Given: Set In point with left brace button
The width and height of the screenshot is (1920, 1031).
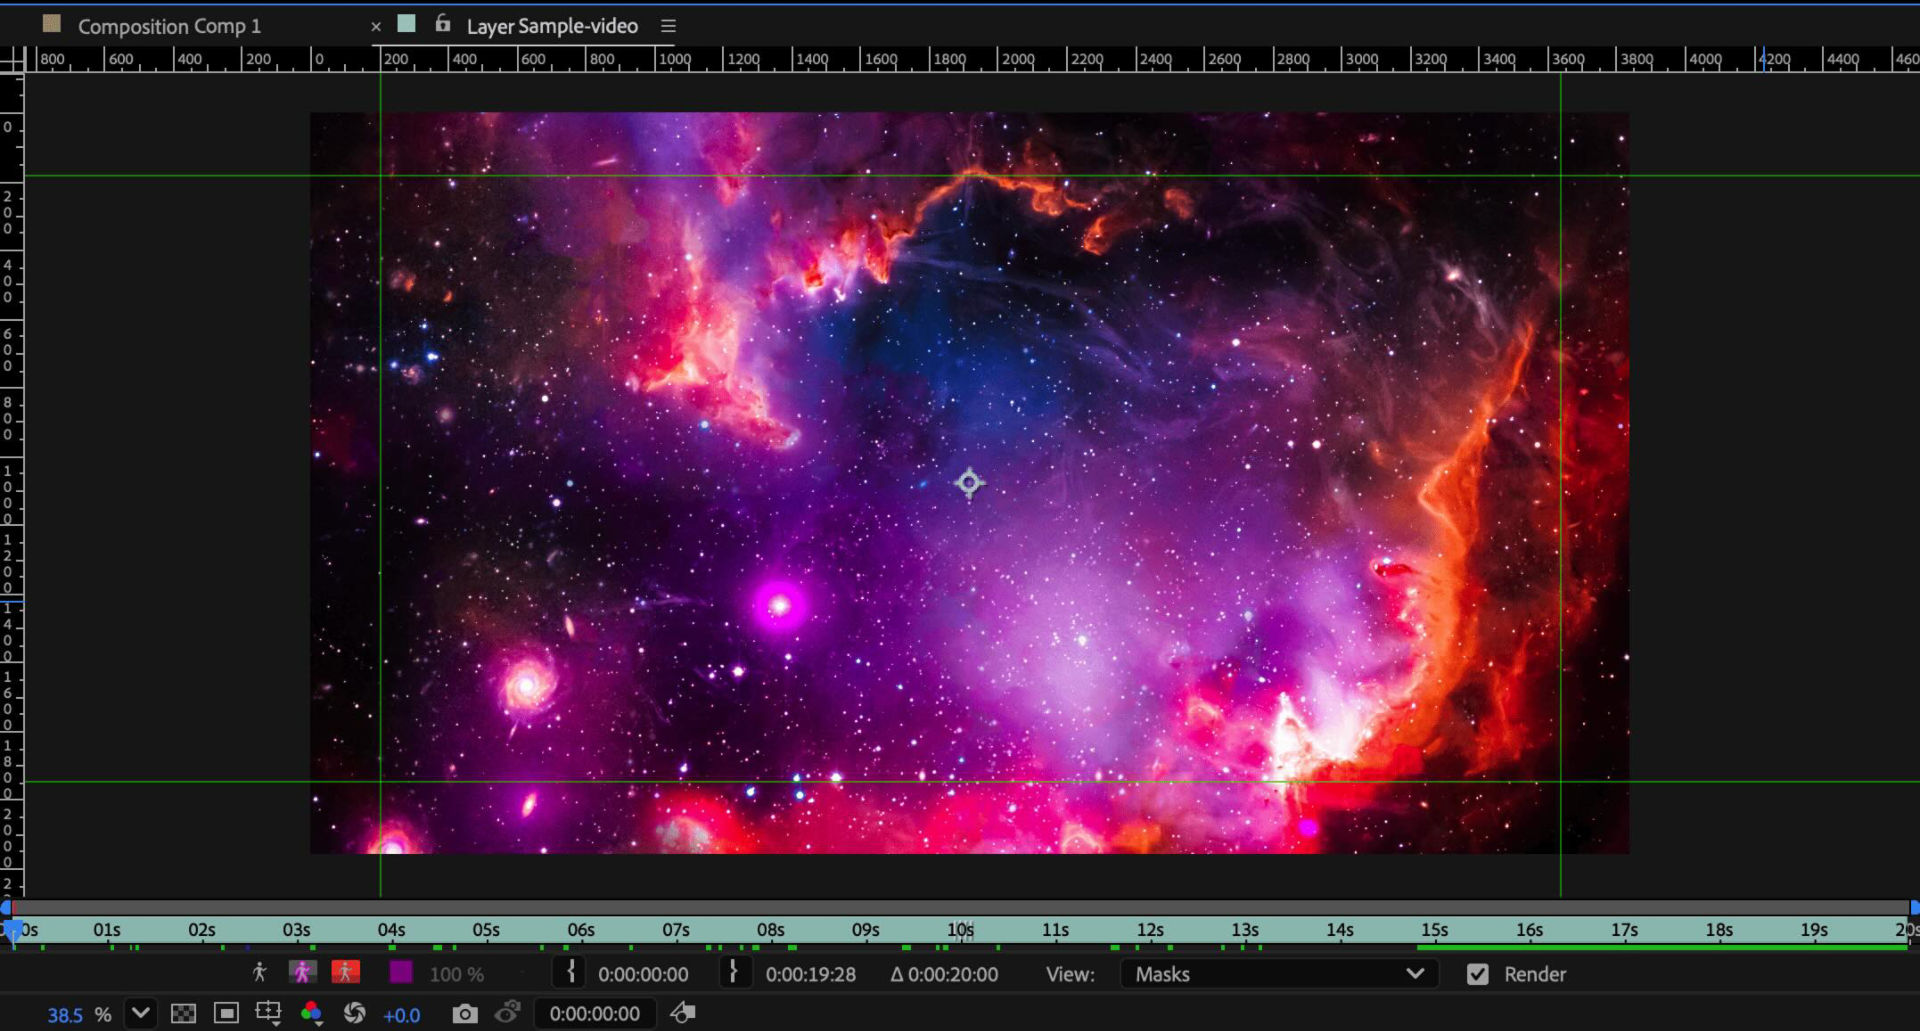Looking at the screenshot, I should pyautogui.click(x=570, y=972).
